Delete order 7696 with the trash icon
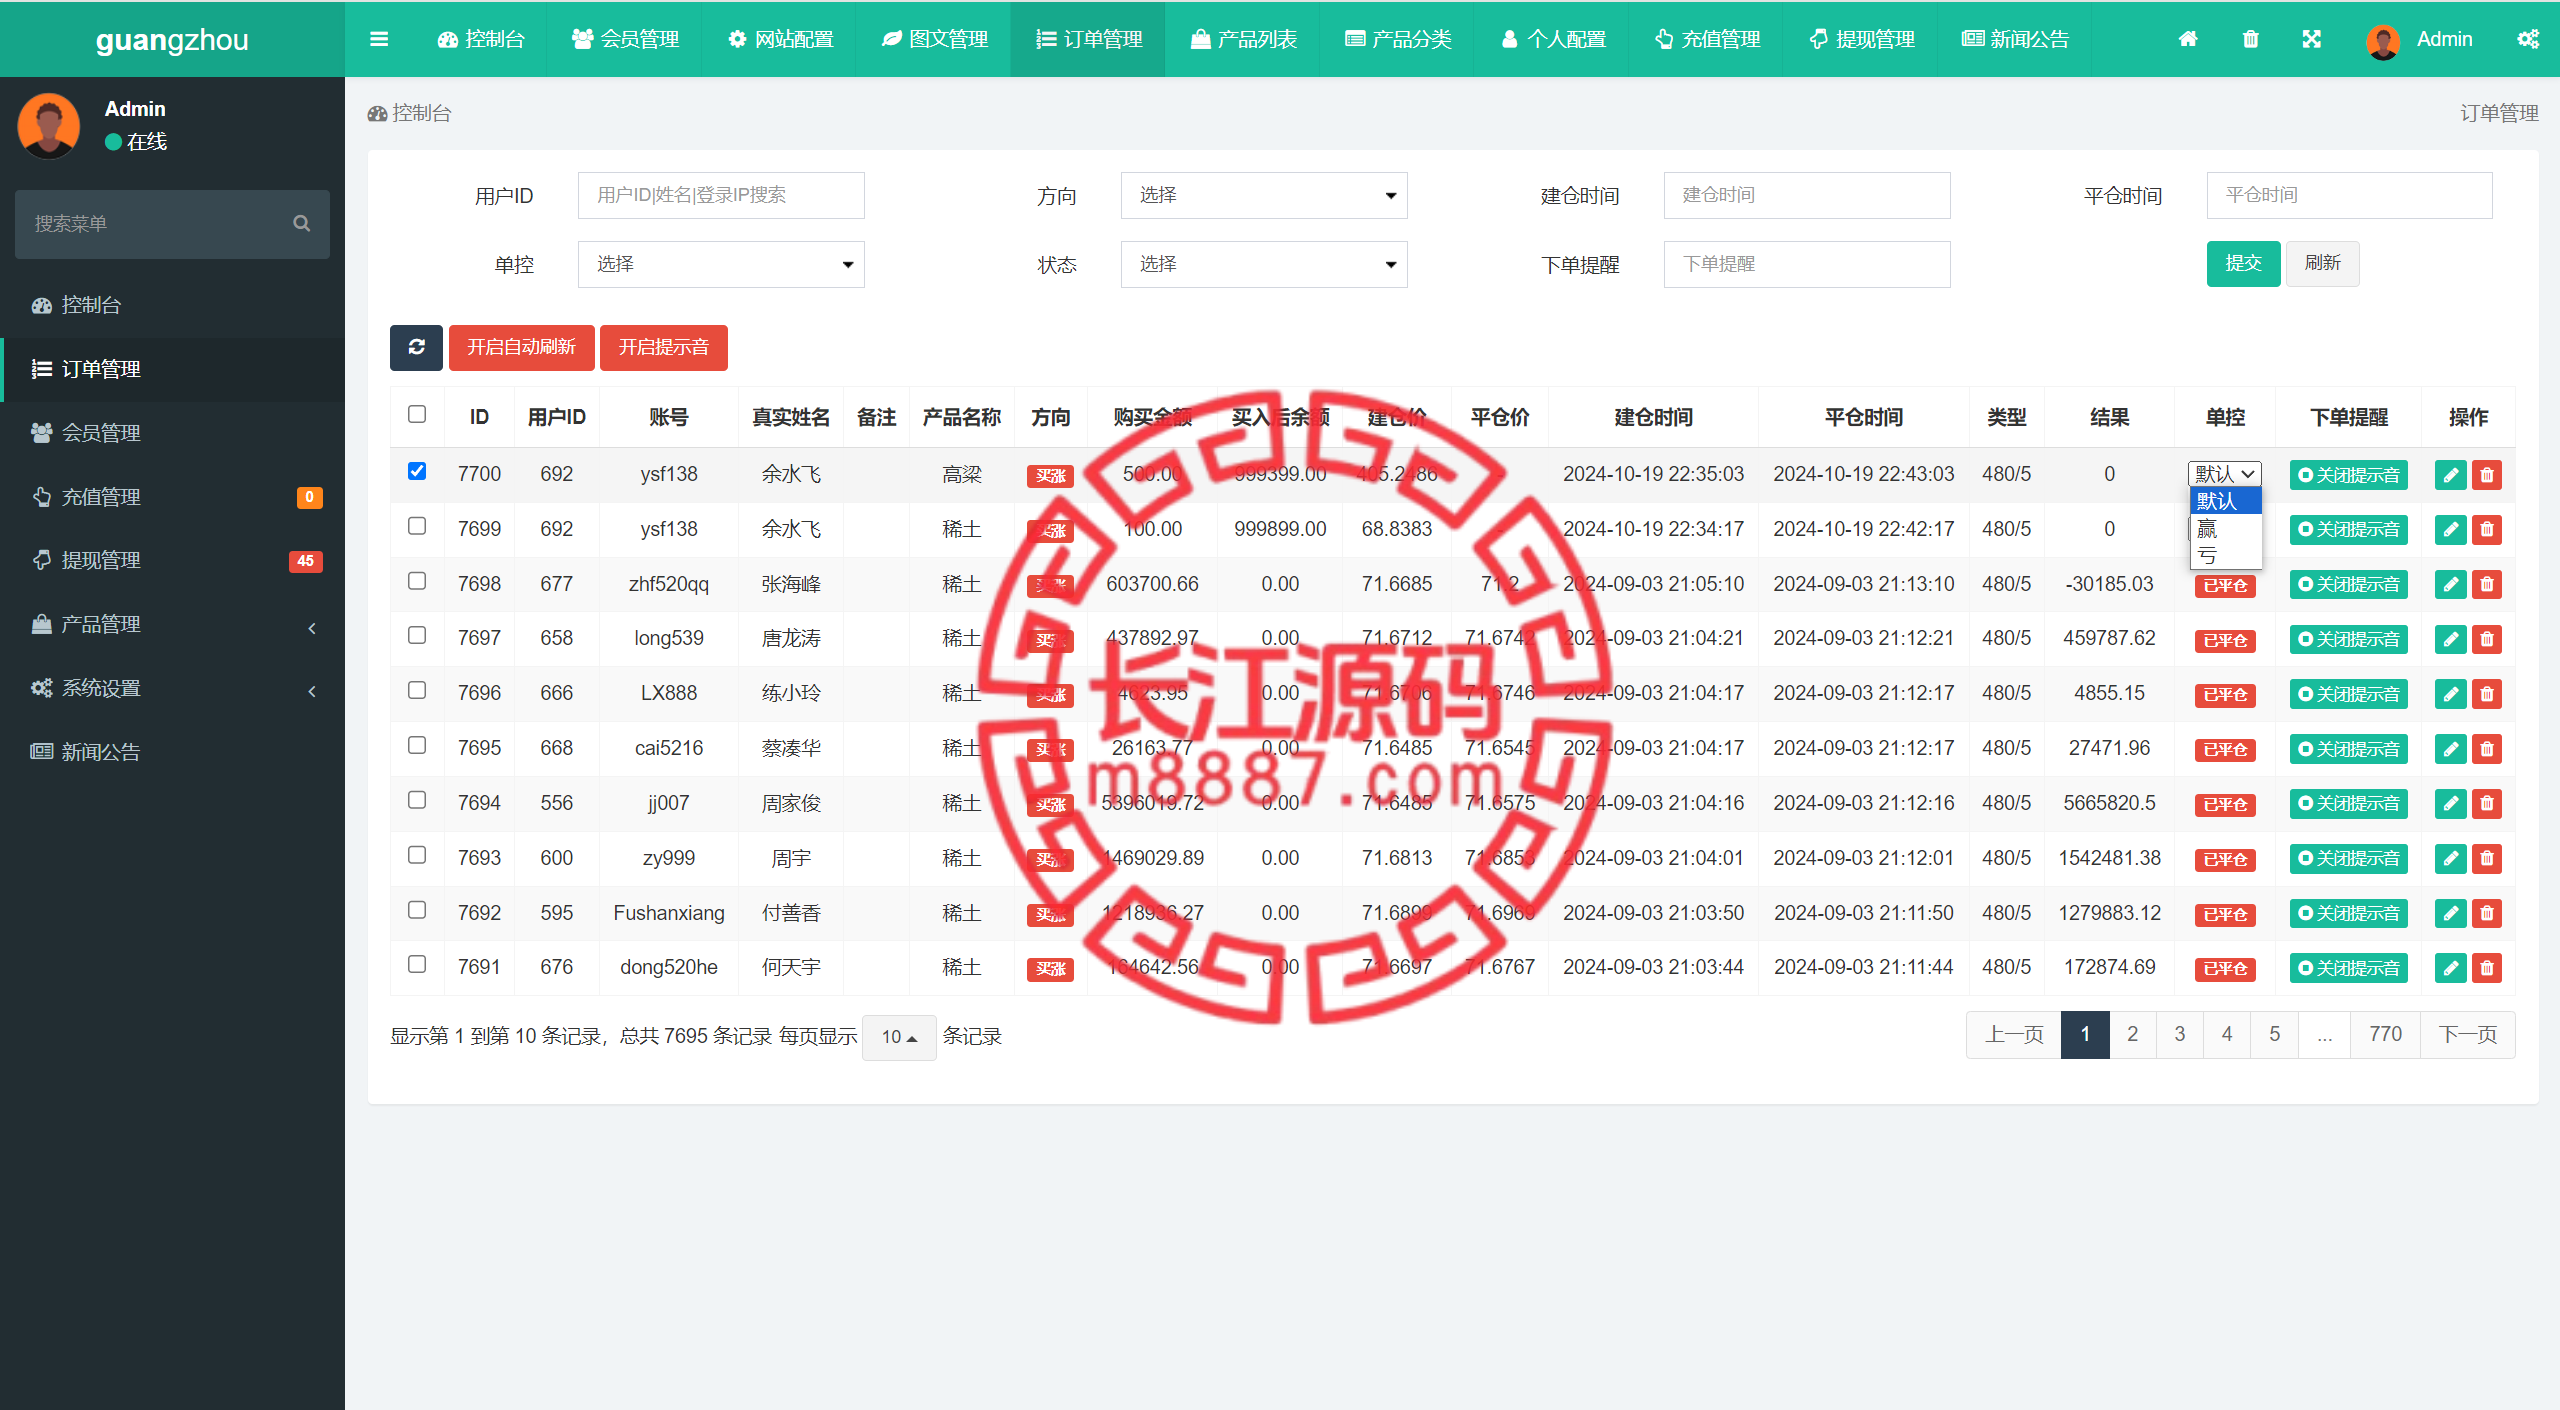The height and width of the screenshot is (1410, 2560). point(2486,694)
